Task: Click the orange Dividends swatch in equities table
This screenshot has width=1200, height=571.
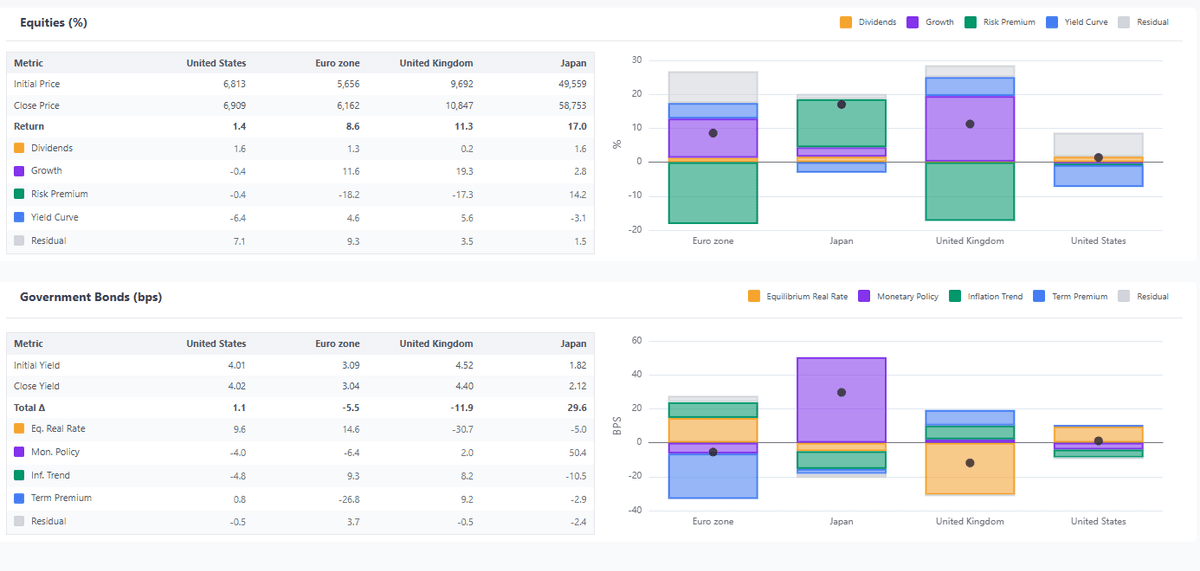Action: point(20,148)
